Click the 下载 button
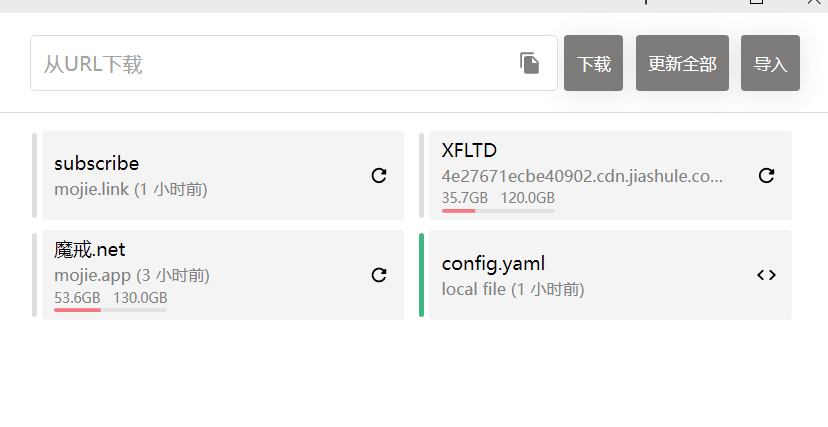The height and width of the screenshot is (427, 828). point(593,63)
